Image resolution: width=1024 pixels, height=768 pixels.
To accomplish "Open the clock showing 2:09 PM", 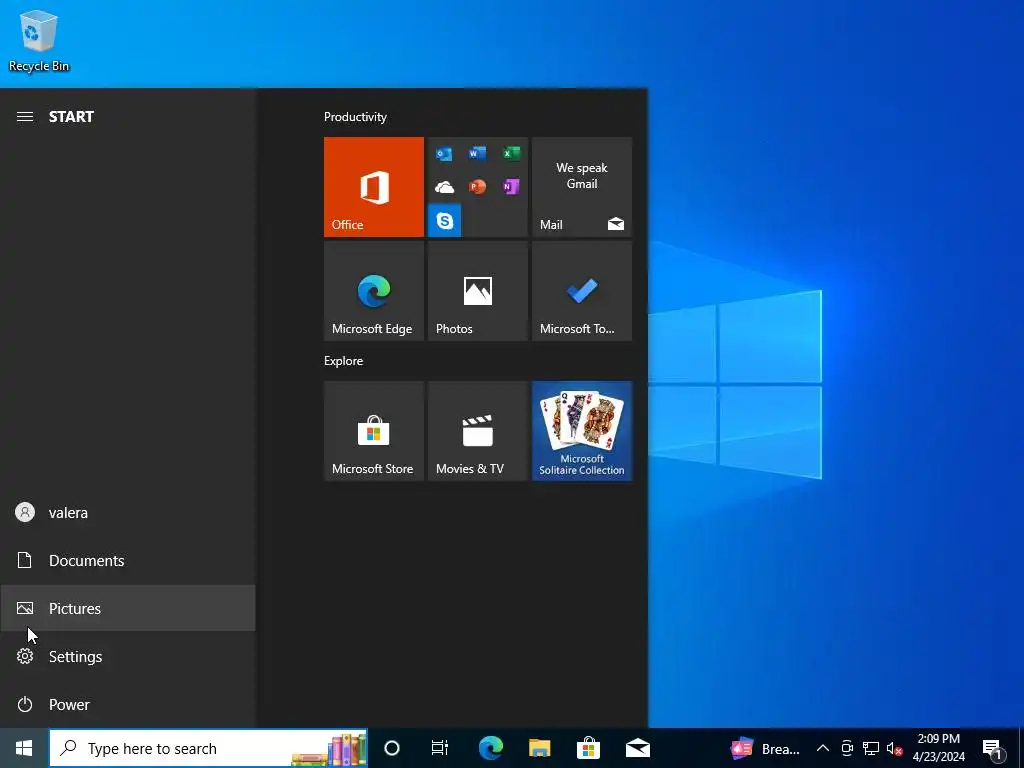I will pos(938,748).
